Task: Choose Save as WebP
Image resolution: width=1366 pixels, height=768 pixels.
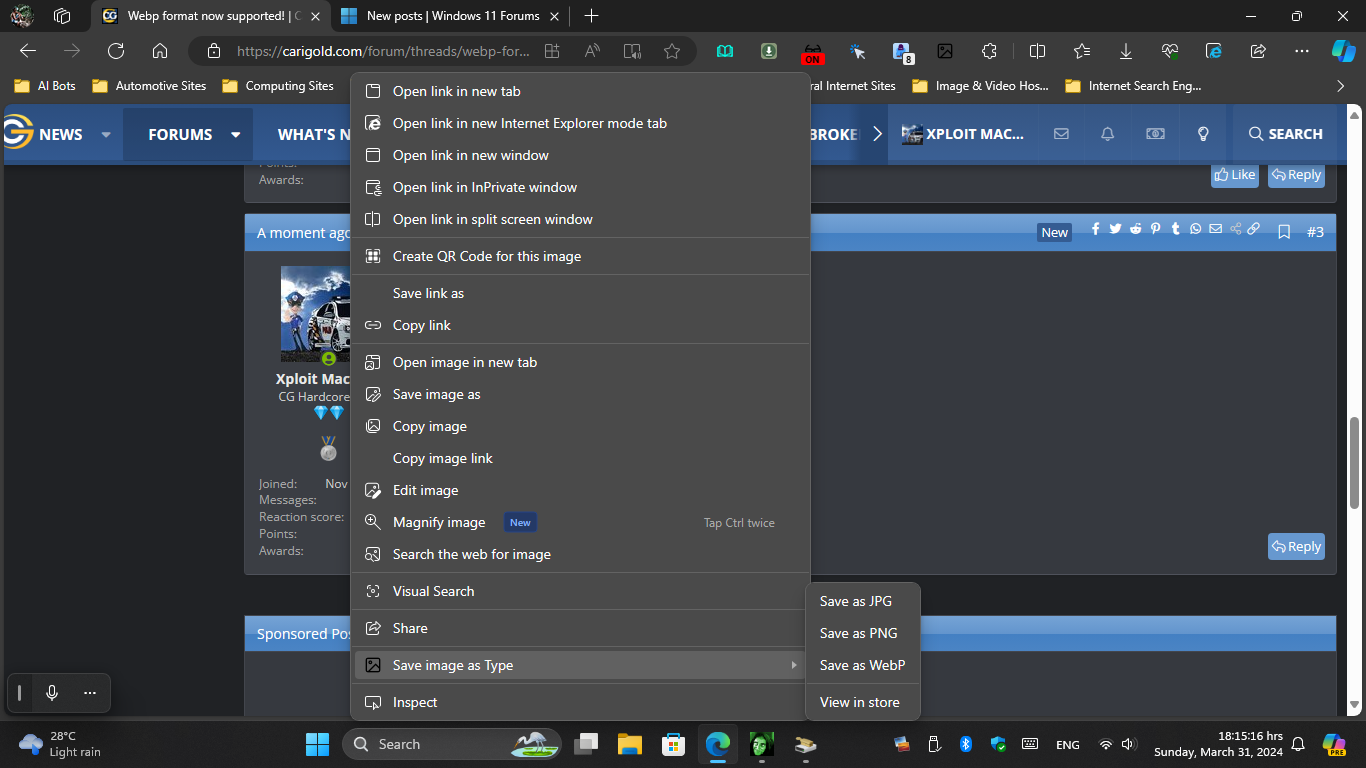Action: pyautogui.click(x=863, y=665)
